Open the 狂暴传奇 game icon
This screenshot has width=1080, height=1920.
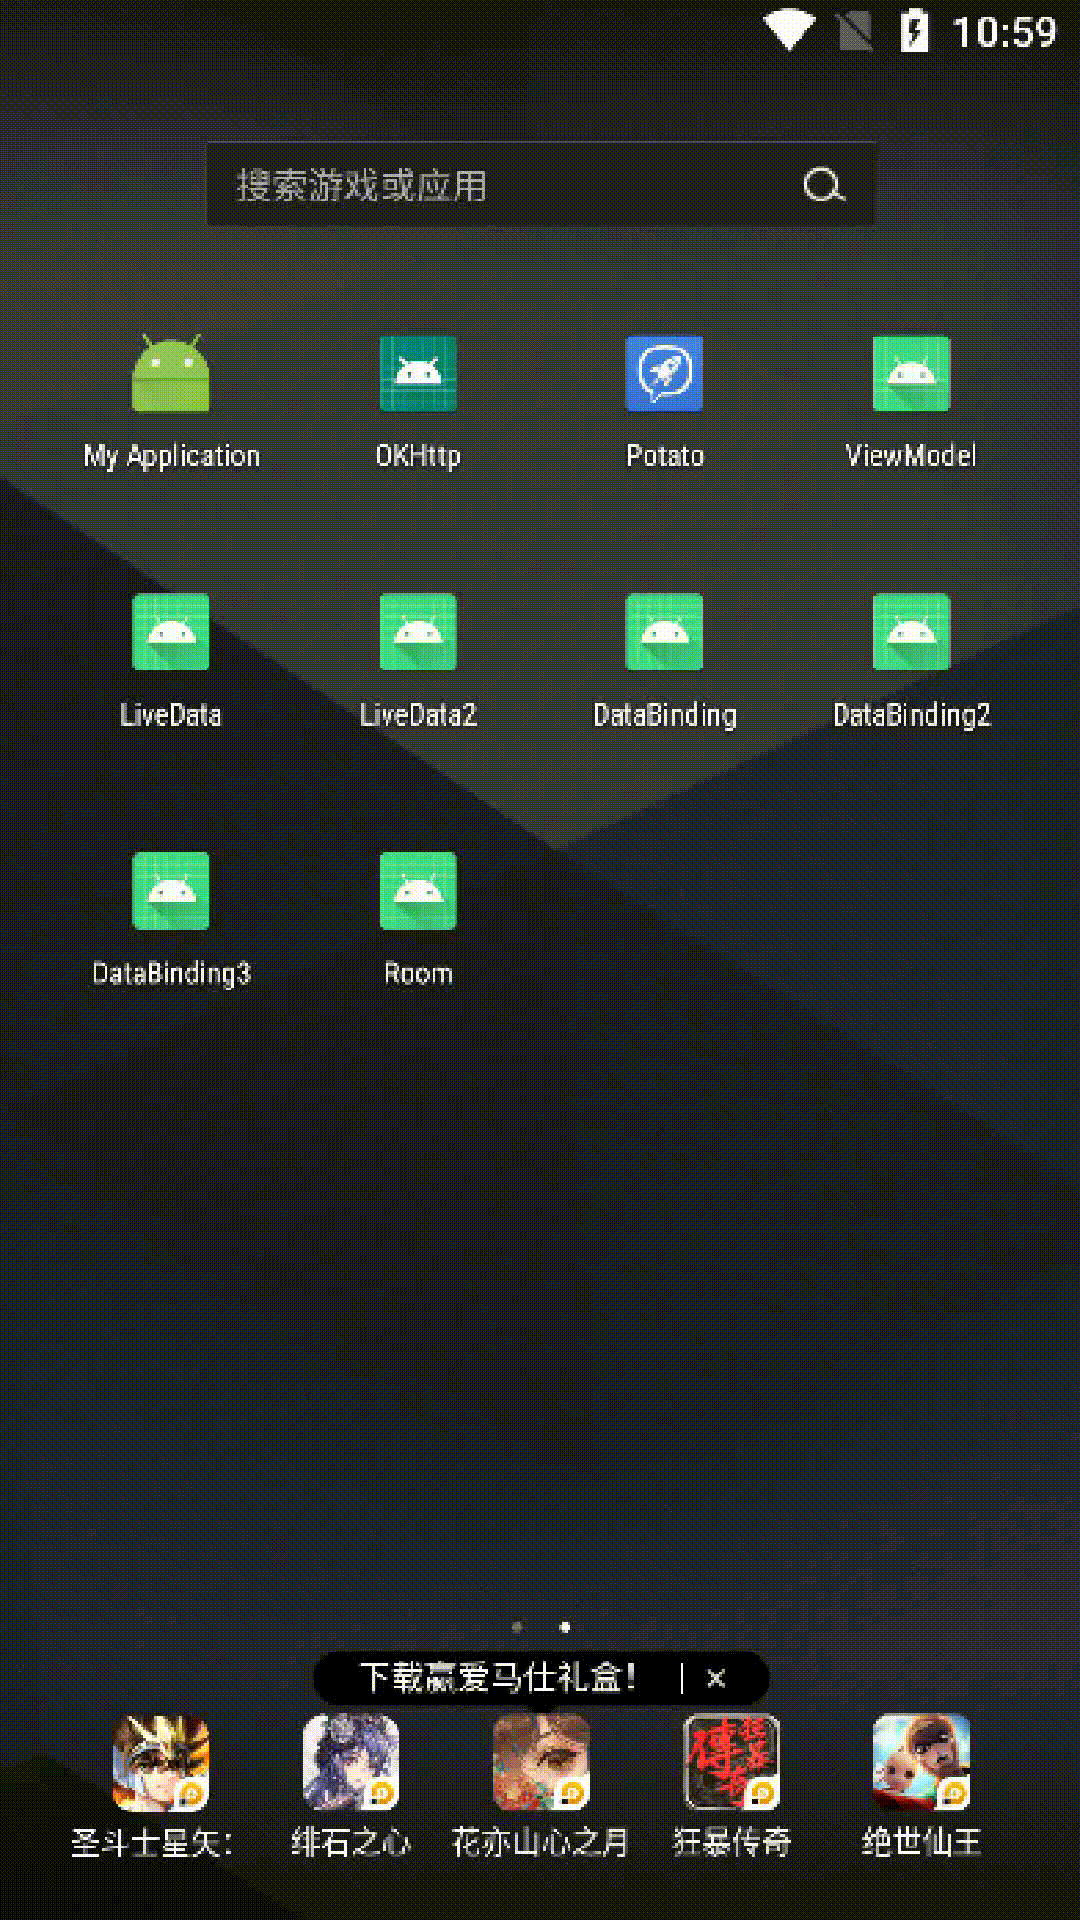tap(731, 1763)
